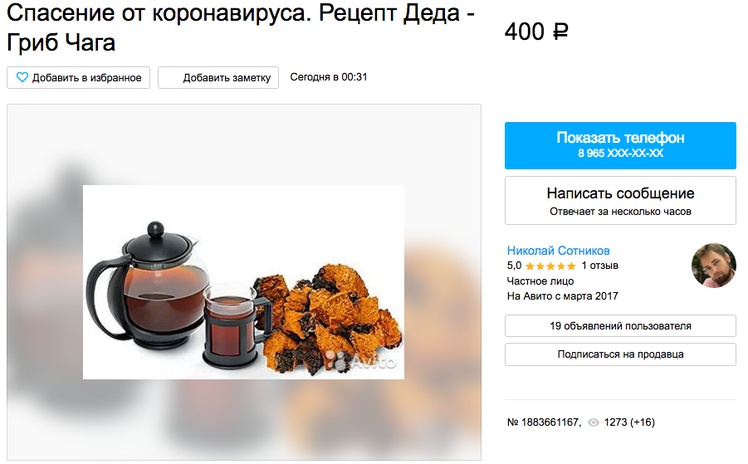Open Написать сообщение to message seller

coord(620,200)
